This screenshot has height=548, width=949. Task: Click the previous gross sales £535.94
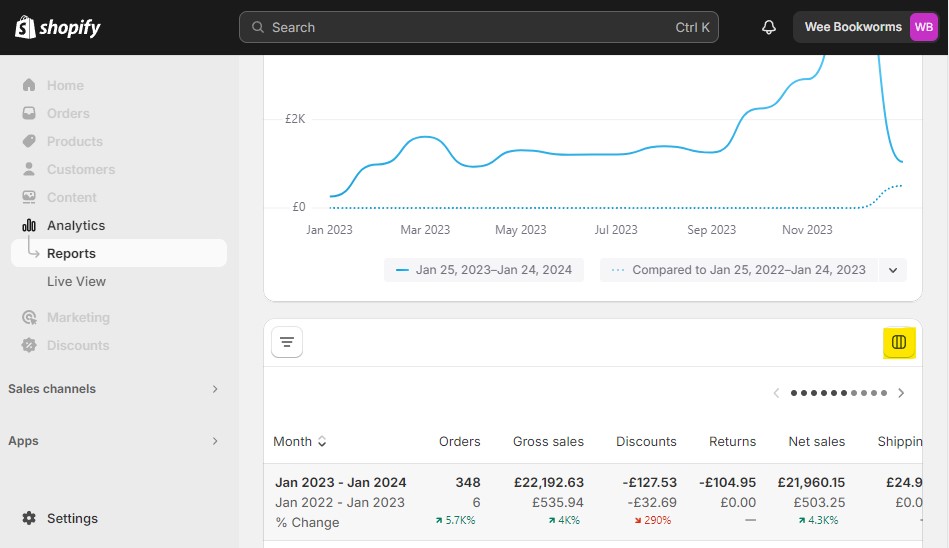pos(558,503)
